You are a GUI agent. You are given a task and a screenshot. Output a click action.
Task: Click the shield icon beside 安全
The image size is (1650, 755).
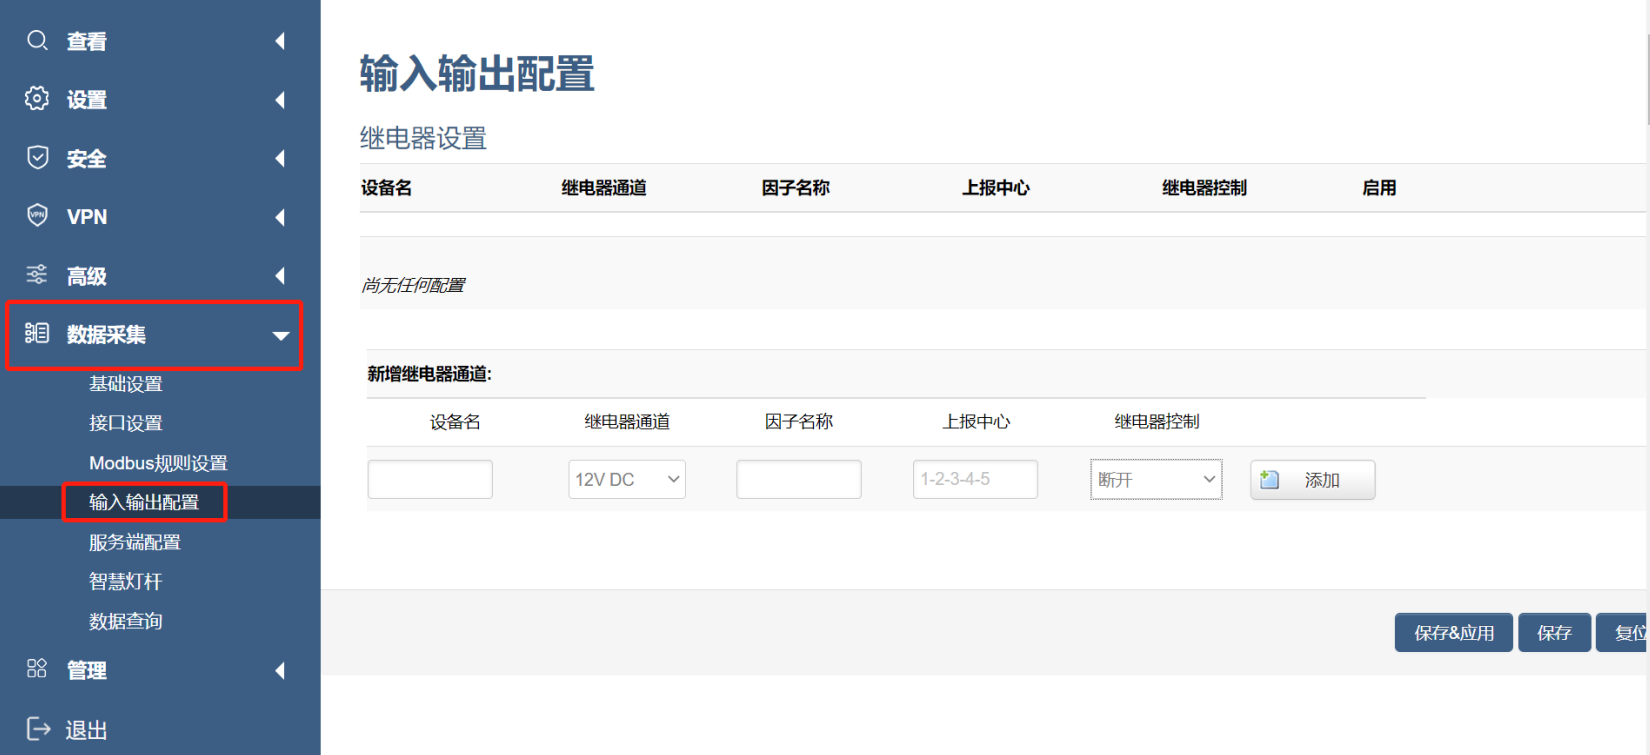[37, 157]
